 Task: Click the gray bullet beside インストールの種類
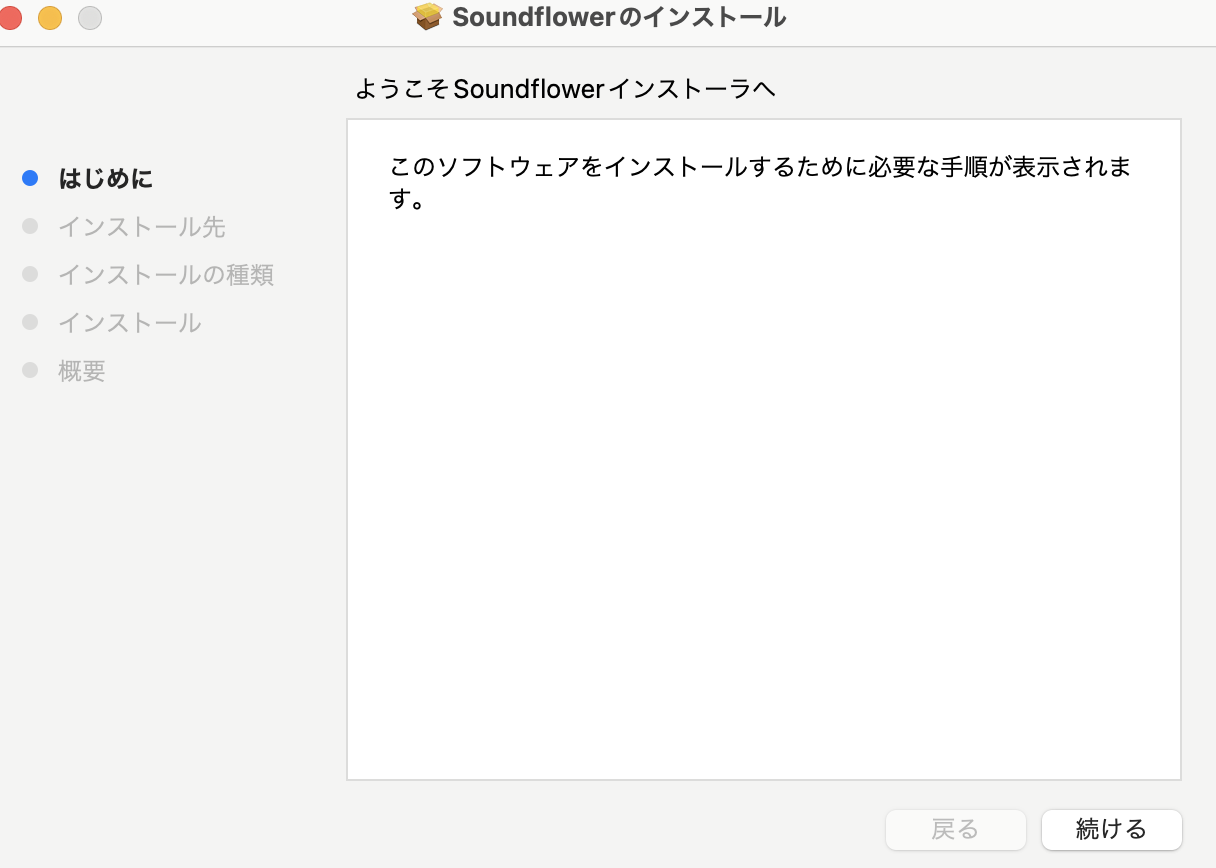pyautogui.click(x=30, y=275)
